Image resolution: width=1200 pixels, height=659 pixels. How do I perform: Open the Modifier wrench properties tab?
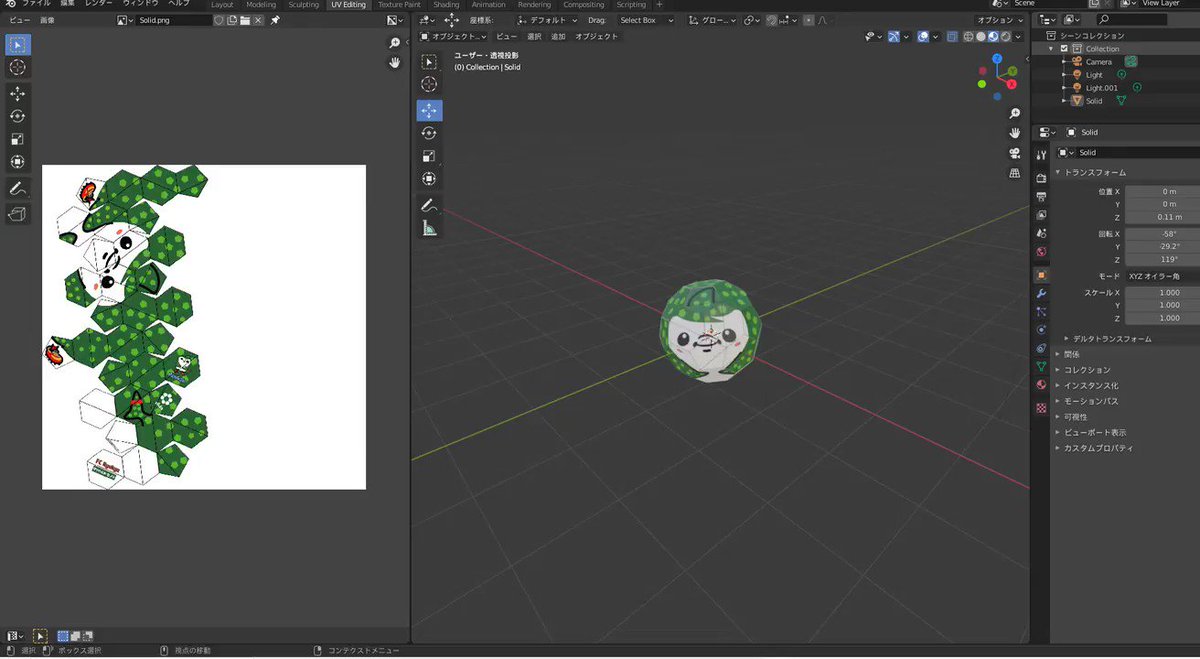coord(1041,293)
